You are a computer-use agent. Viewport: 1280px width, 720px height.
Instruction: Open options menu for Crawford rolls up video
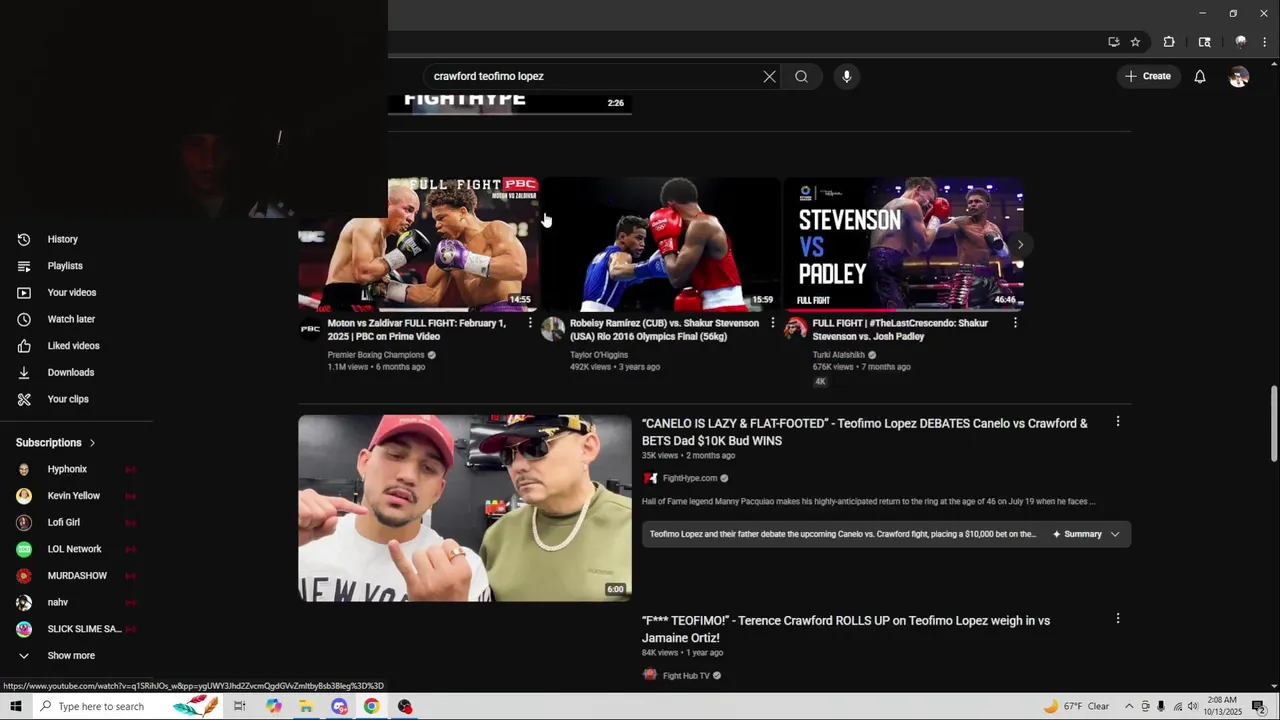click(x=1118, y=619)
